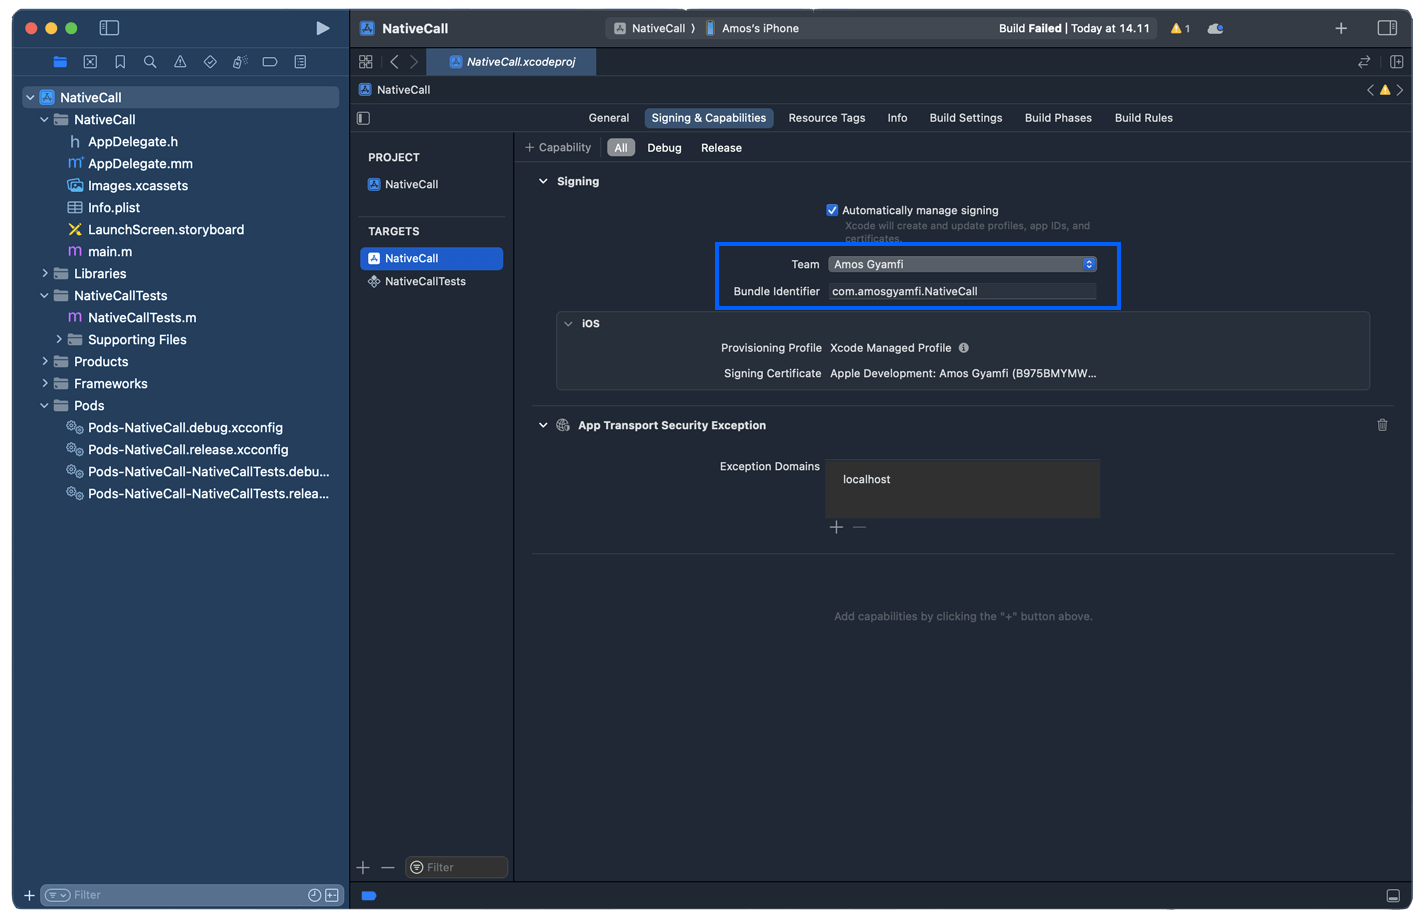The image size is (1425, 924).
Task: Collapse the NativeCallTests group
Action: click(44, 295)
